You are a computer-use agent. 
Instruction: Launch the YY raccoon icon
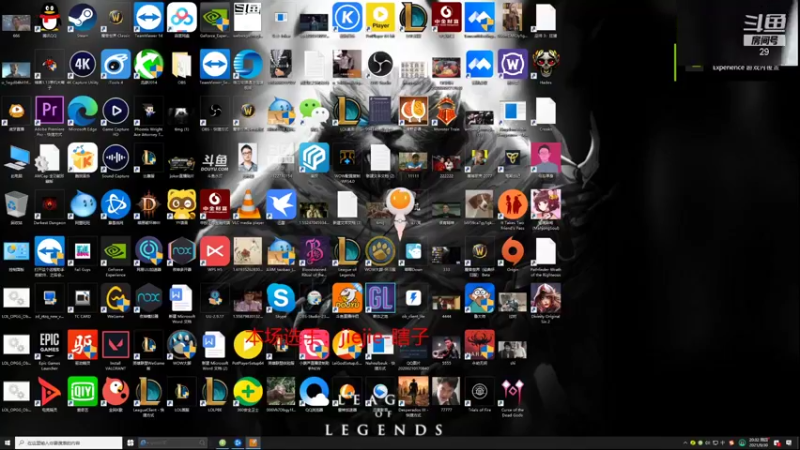(x=182, y=205)
